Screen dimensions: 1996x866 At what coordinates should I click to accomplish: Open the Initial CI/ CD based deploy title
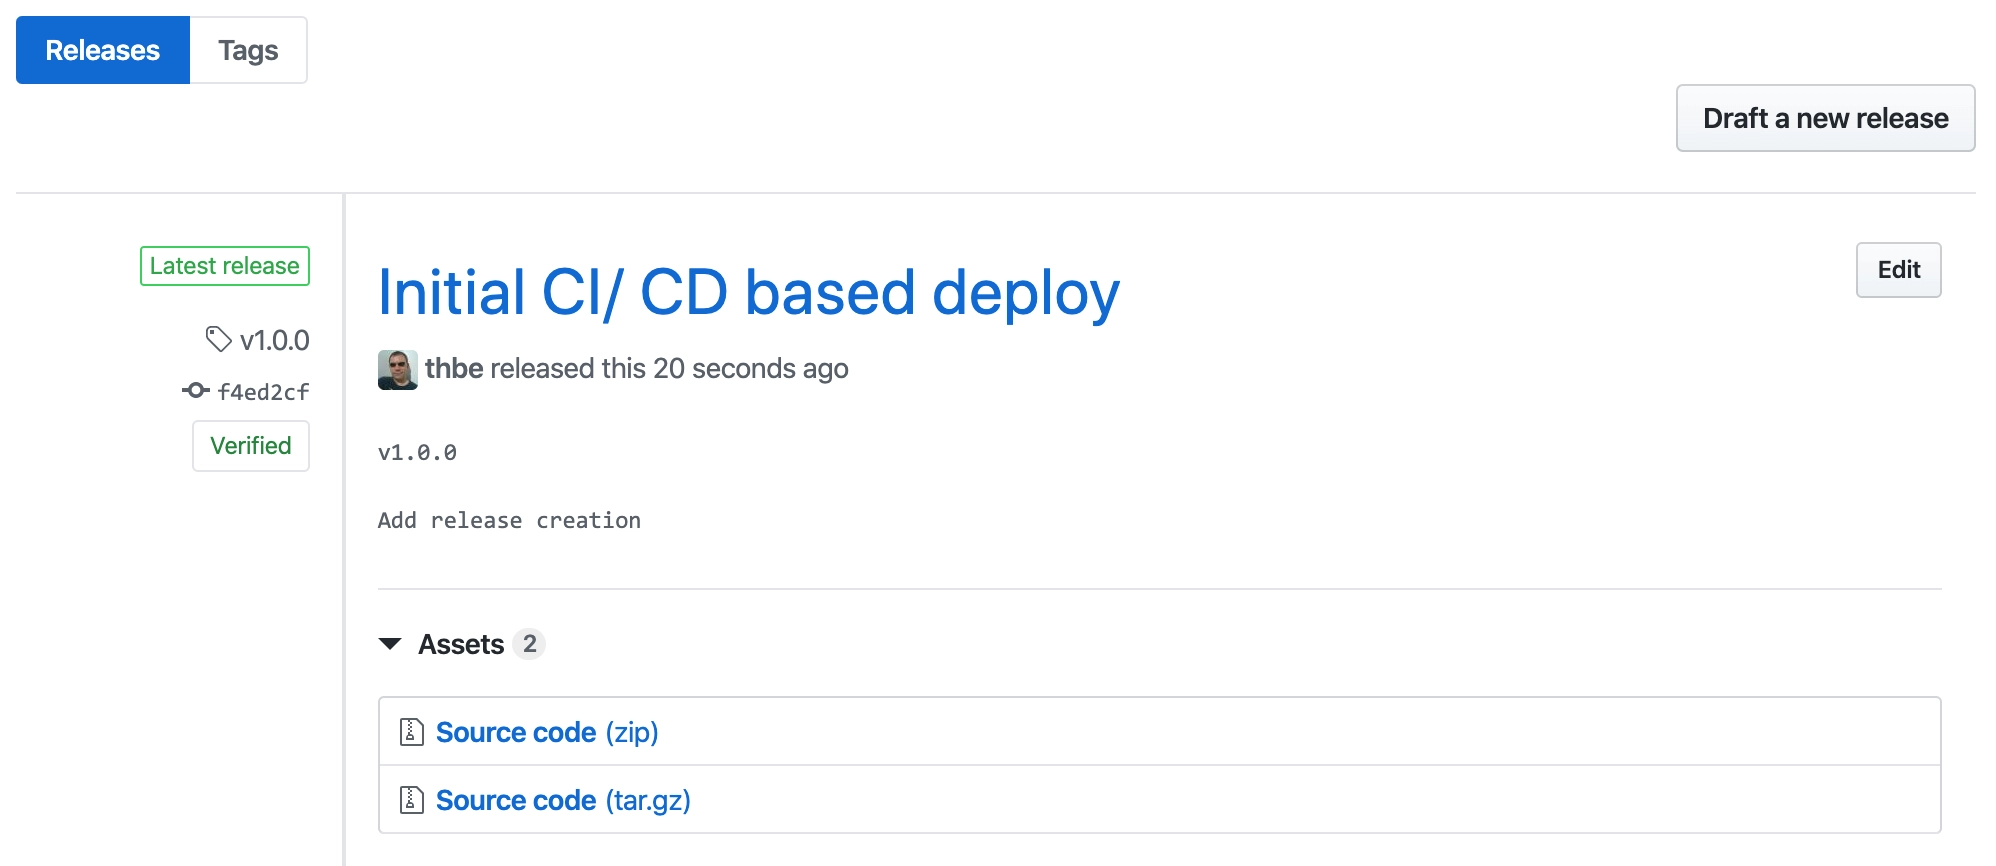click(749, 293)
